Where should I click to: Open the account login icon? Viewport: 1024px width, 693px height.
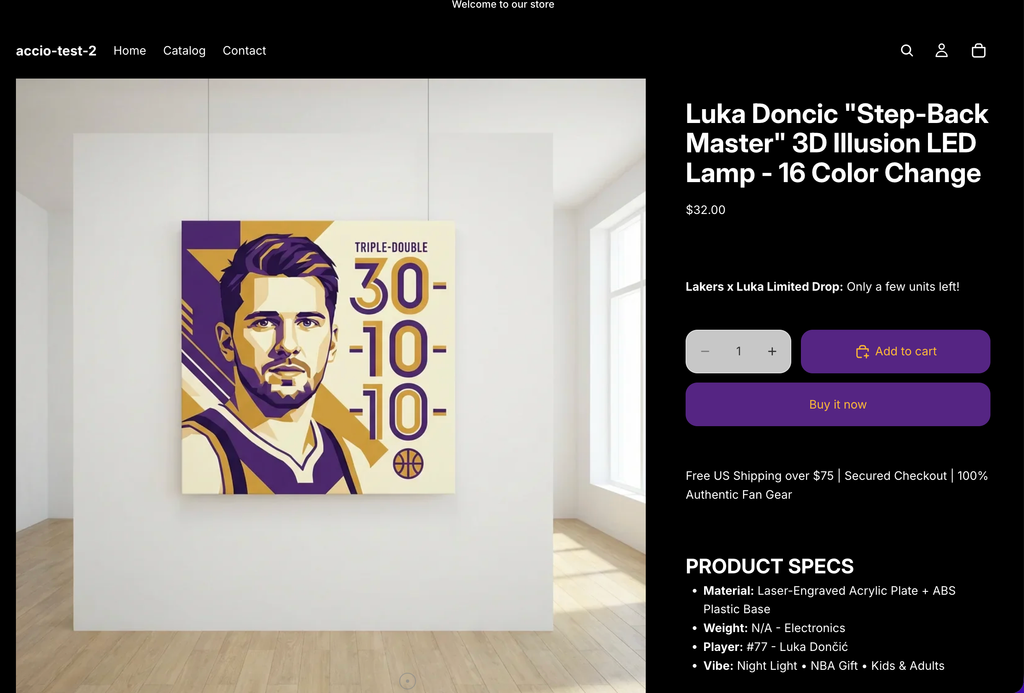coord(941,50)
